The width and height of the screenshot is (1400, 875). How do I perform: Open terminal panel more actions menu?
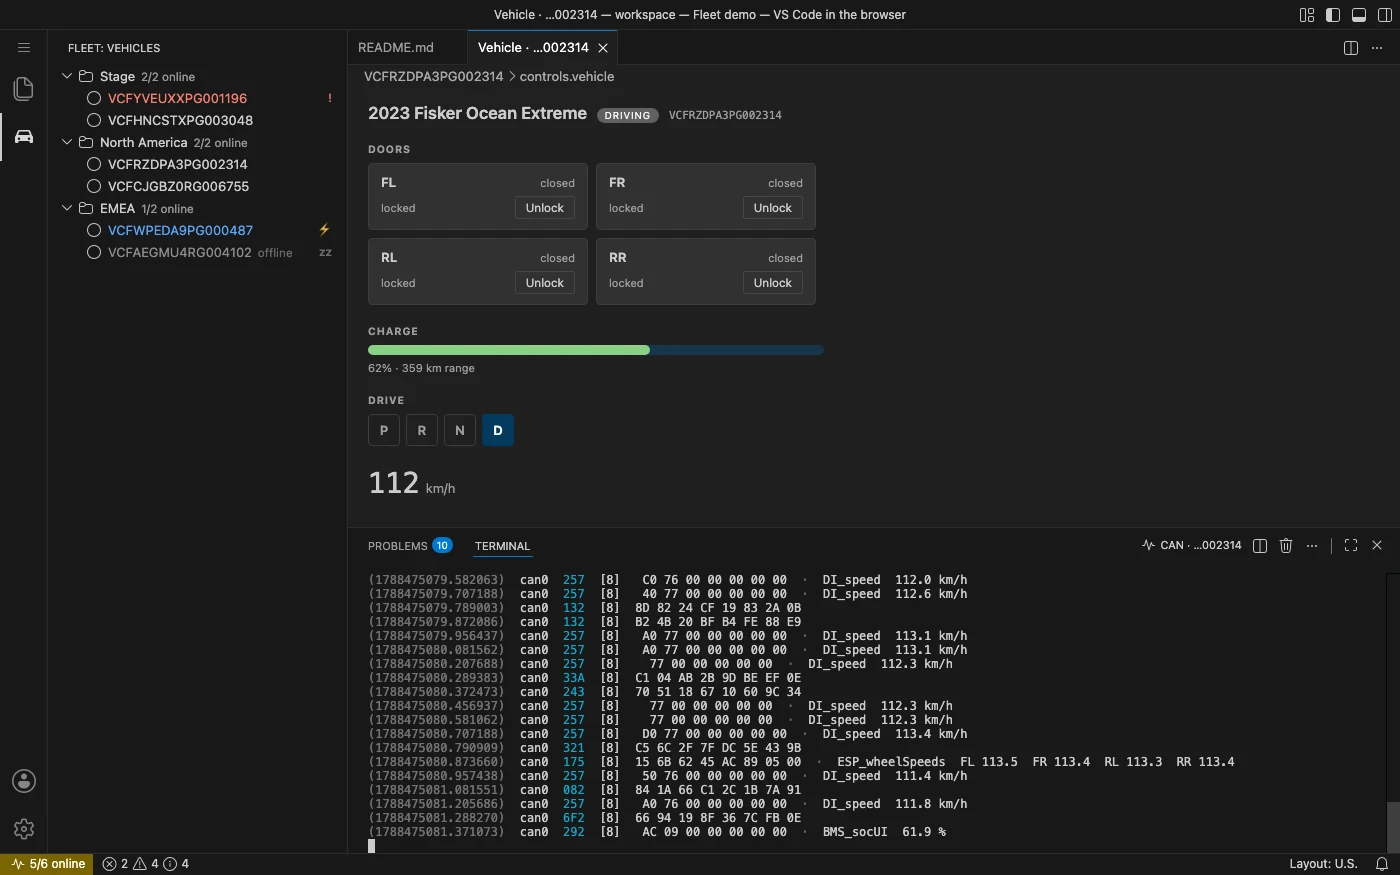click(x=1312, y=545)
